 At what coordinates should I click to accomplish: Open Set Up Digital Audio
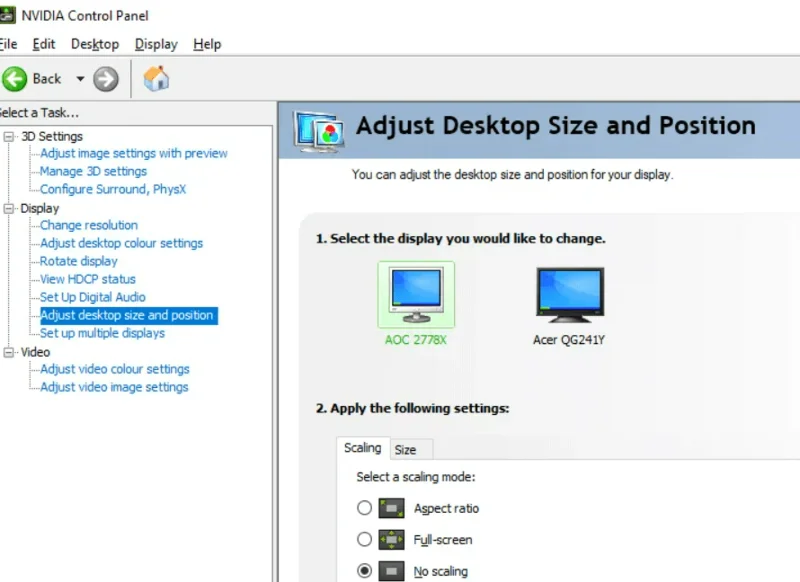[93, 297]
